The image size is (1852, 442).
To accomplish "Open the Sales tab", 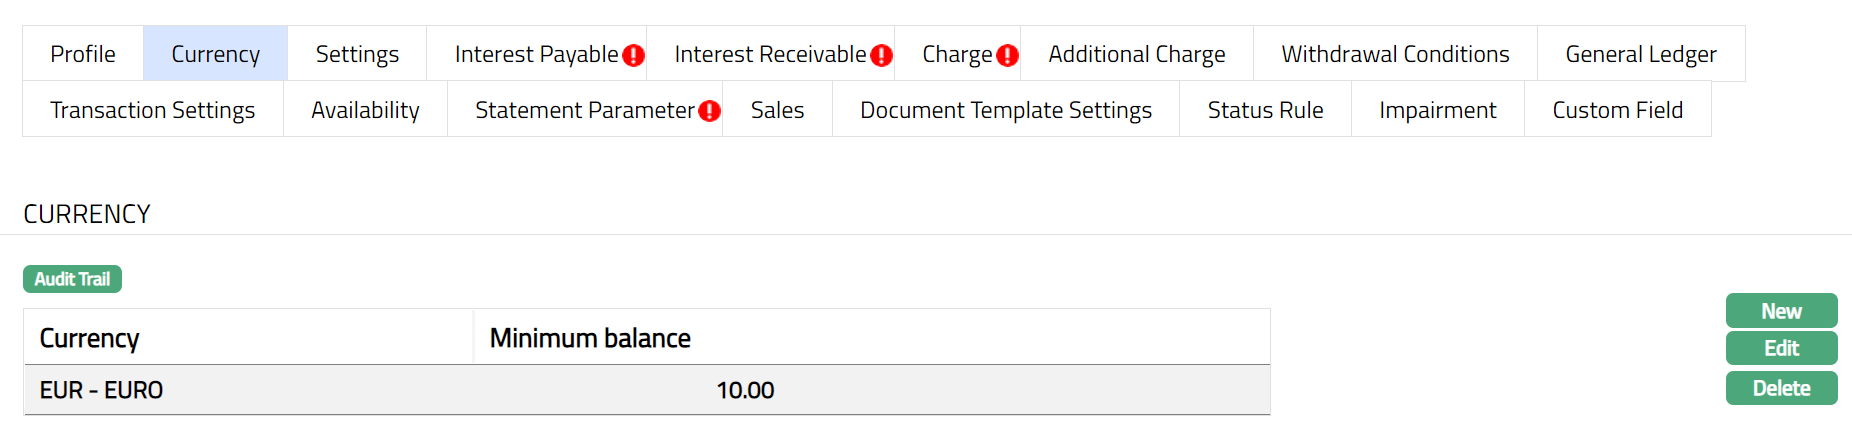I will coord(777,110).
